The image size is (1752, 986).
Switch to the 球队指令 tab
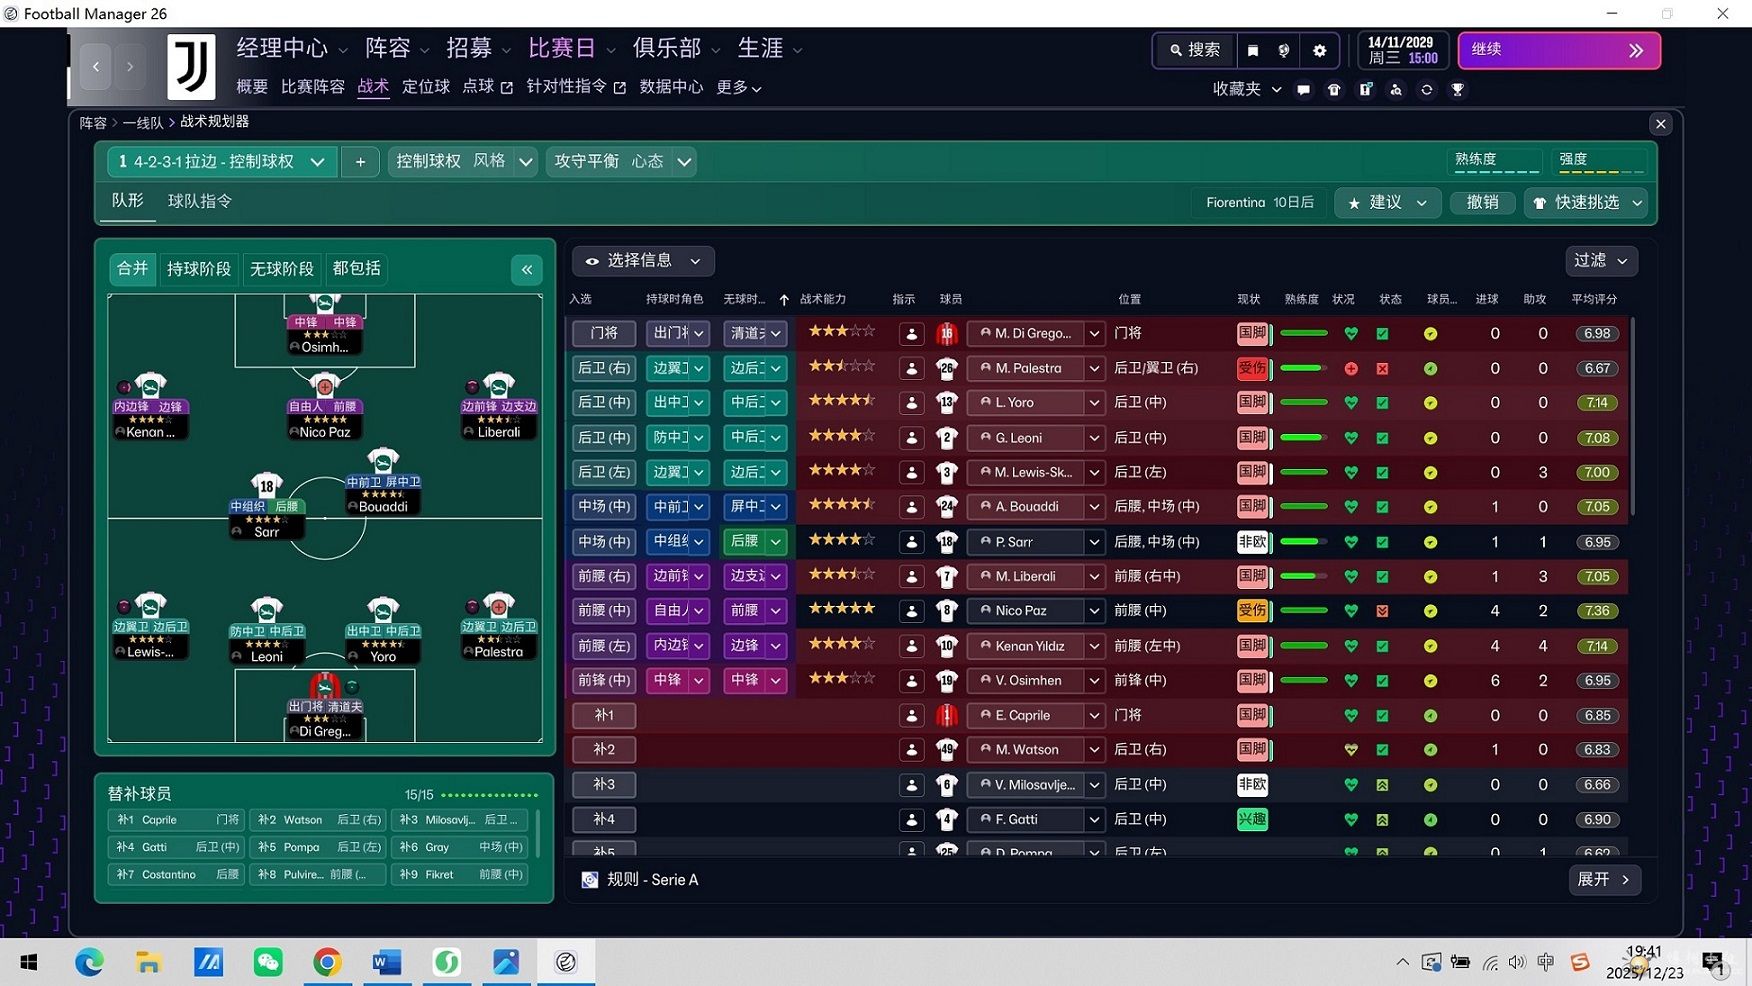pos(200,202)
